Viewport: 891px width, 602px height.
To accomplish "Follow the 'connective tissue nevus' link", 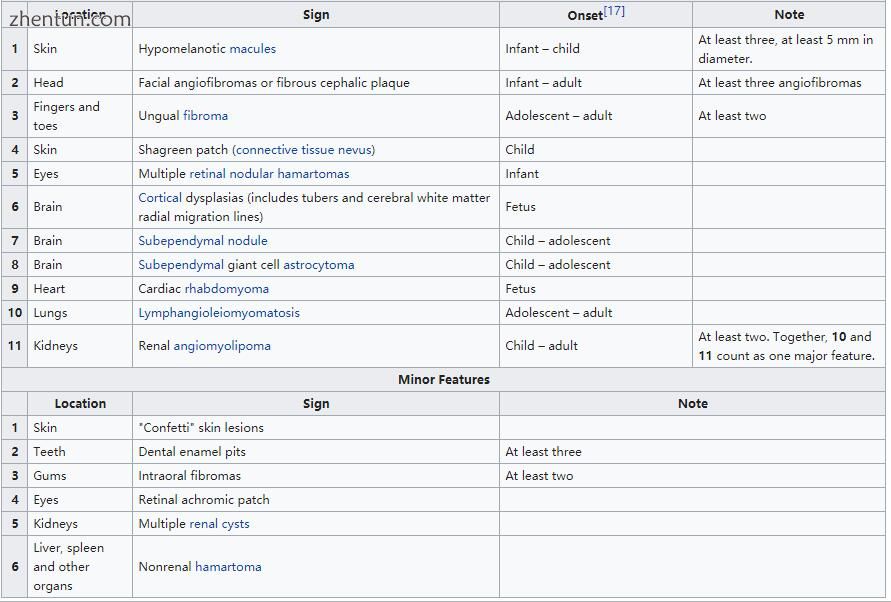I will [303, 150].
